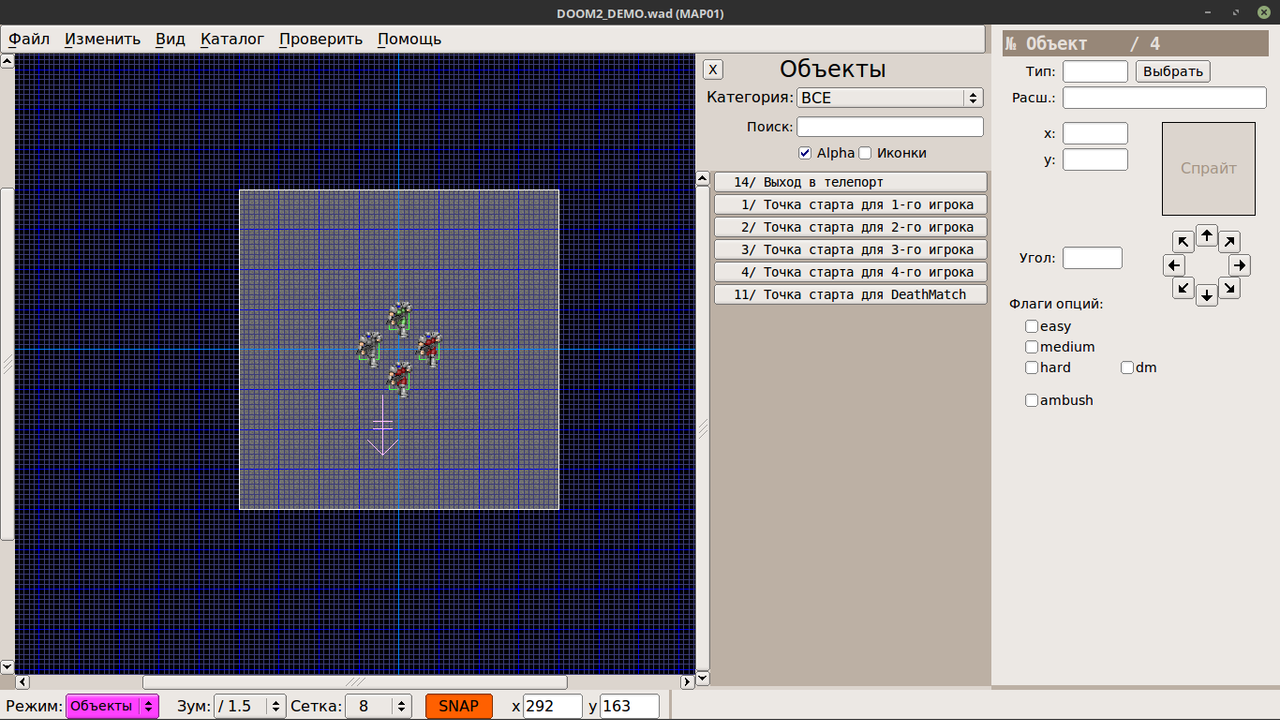Select the rightmost red-armored player sprite

coord(429,348)
